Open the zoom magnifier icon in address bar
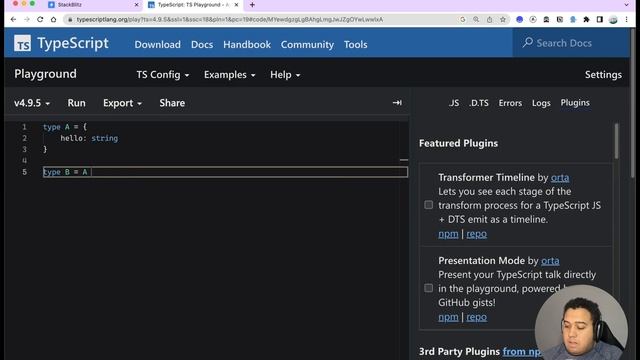 click(x=476, y=19)
